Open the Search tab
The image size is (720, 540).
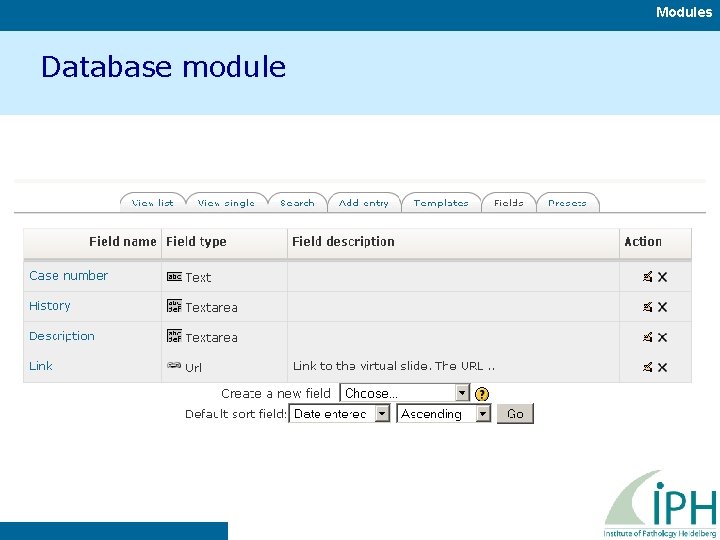[x=297, y=202]
